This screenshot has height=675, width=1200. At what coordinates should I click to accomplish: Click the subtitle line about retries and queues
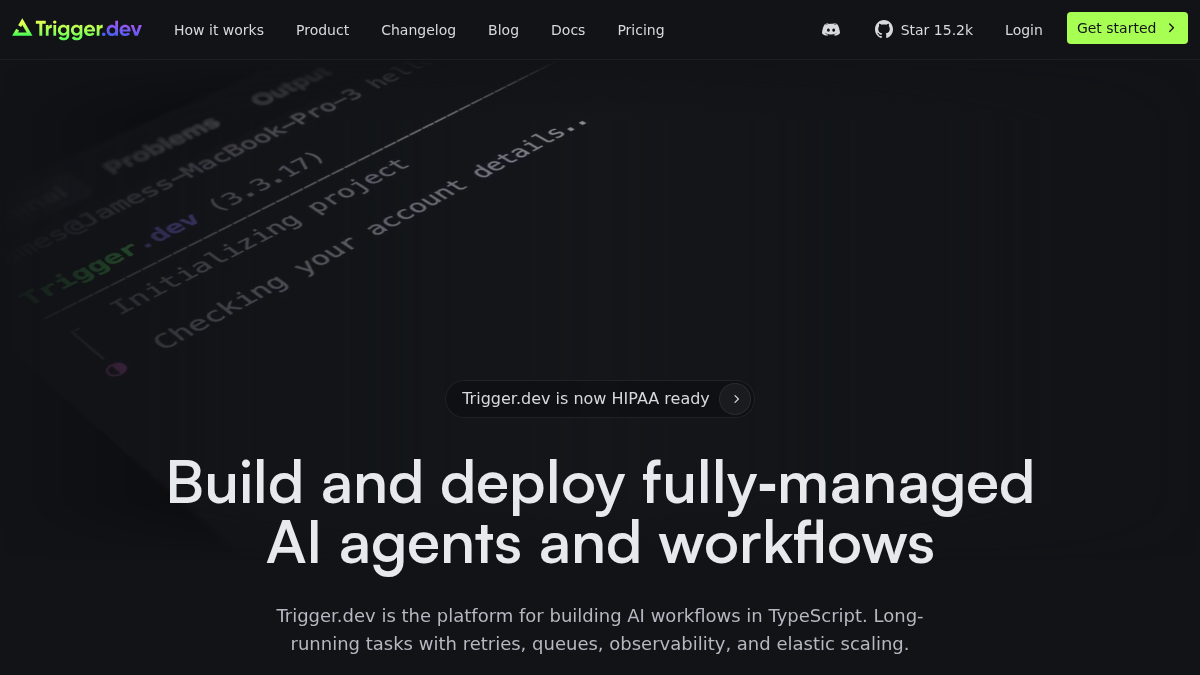[x=600, y=644]
